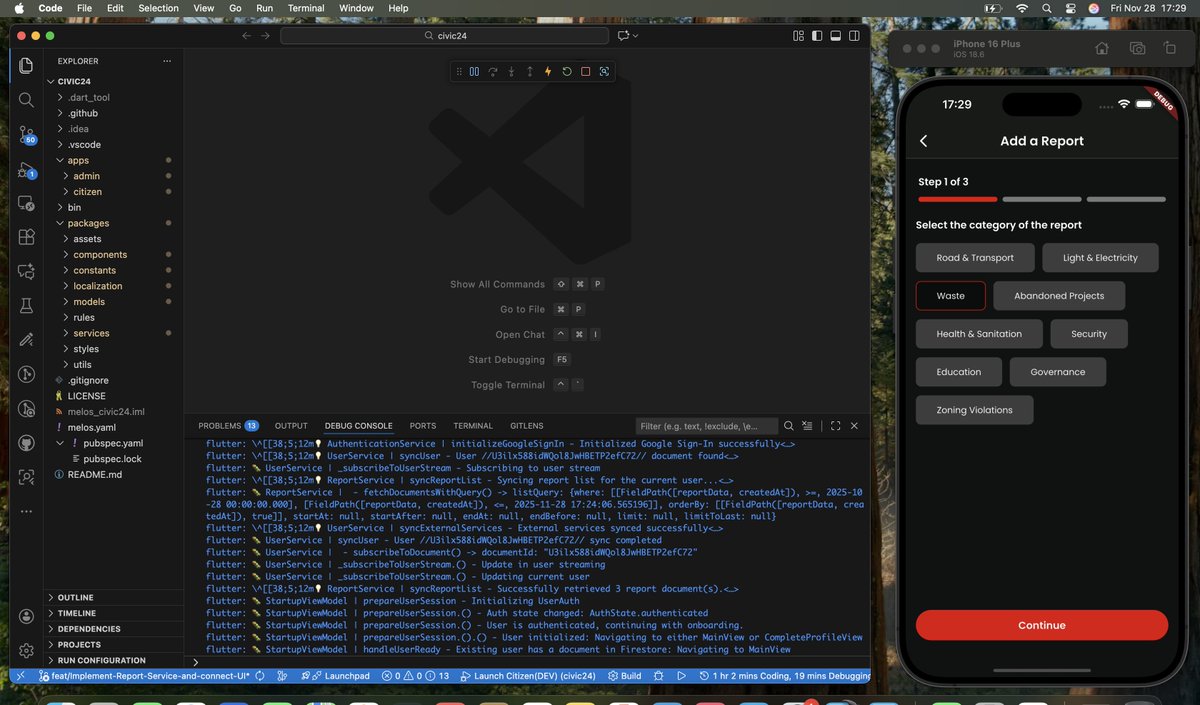The image size is (1200, 705).
Task: Rotate the simulator device icon
Action: 1169,48
